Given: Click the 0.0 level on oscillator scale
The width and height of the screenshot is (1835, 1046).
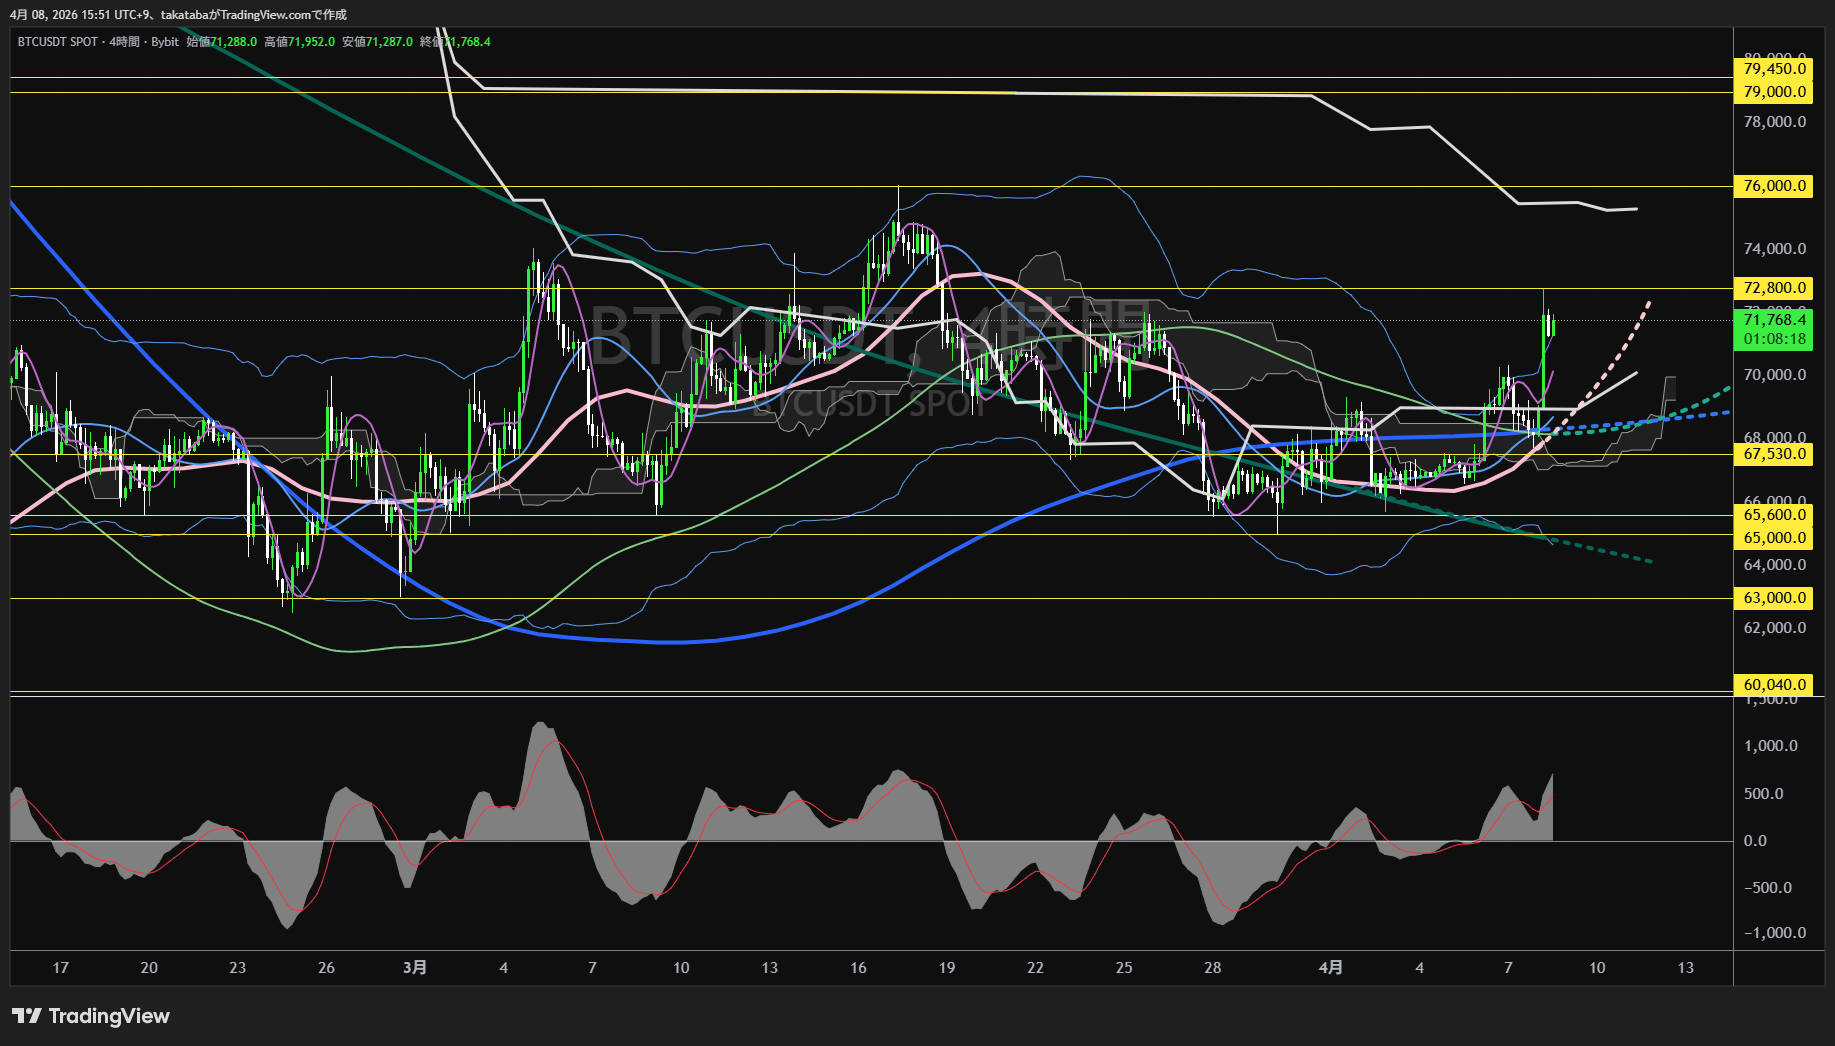Looking at the screenshot, I should (x=1755, y=841).
